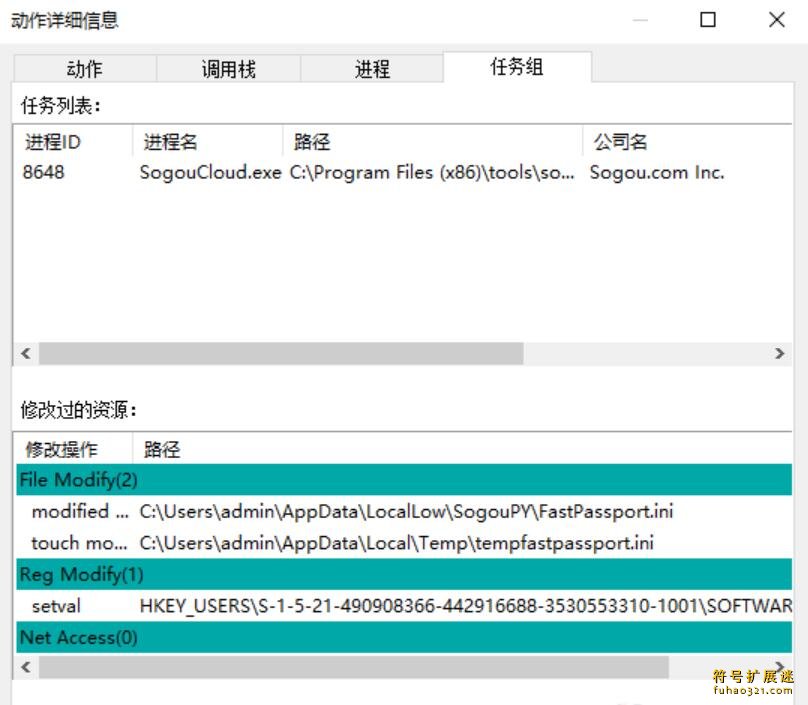
Task: Click 路径 header in modified resources list
Action: (x=462, y=449)
